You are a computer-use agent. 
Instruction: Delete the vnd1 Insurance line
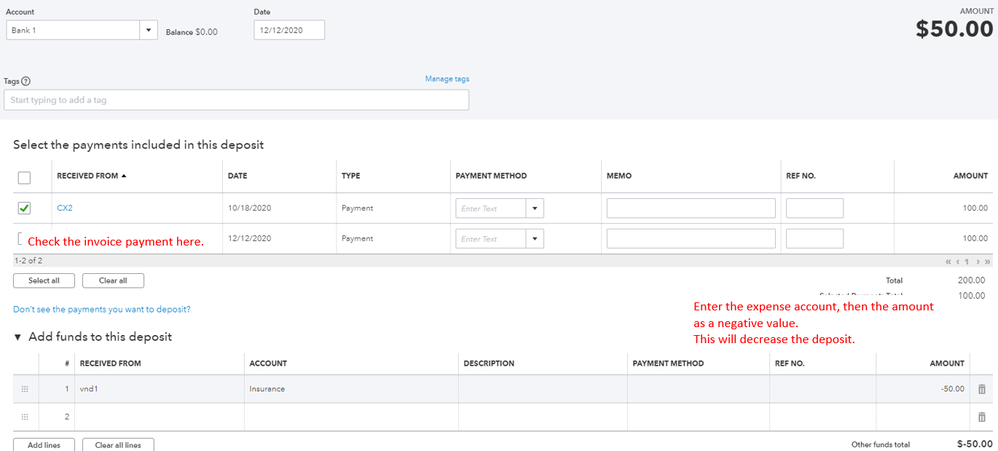coord(981,389)
